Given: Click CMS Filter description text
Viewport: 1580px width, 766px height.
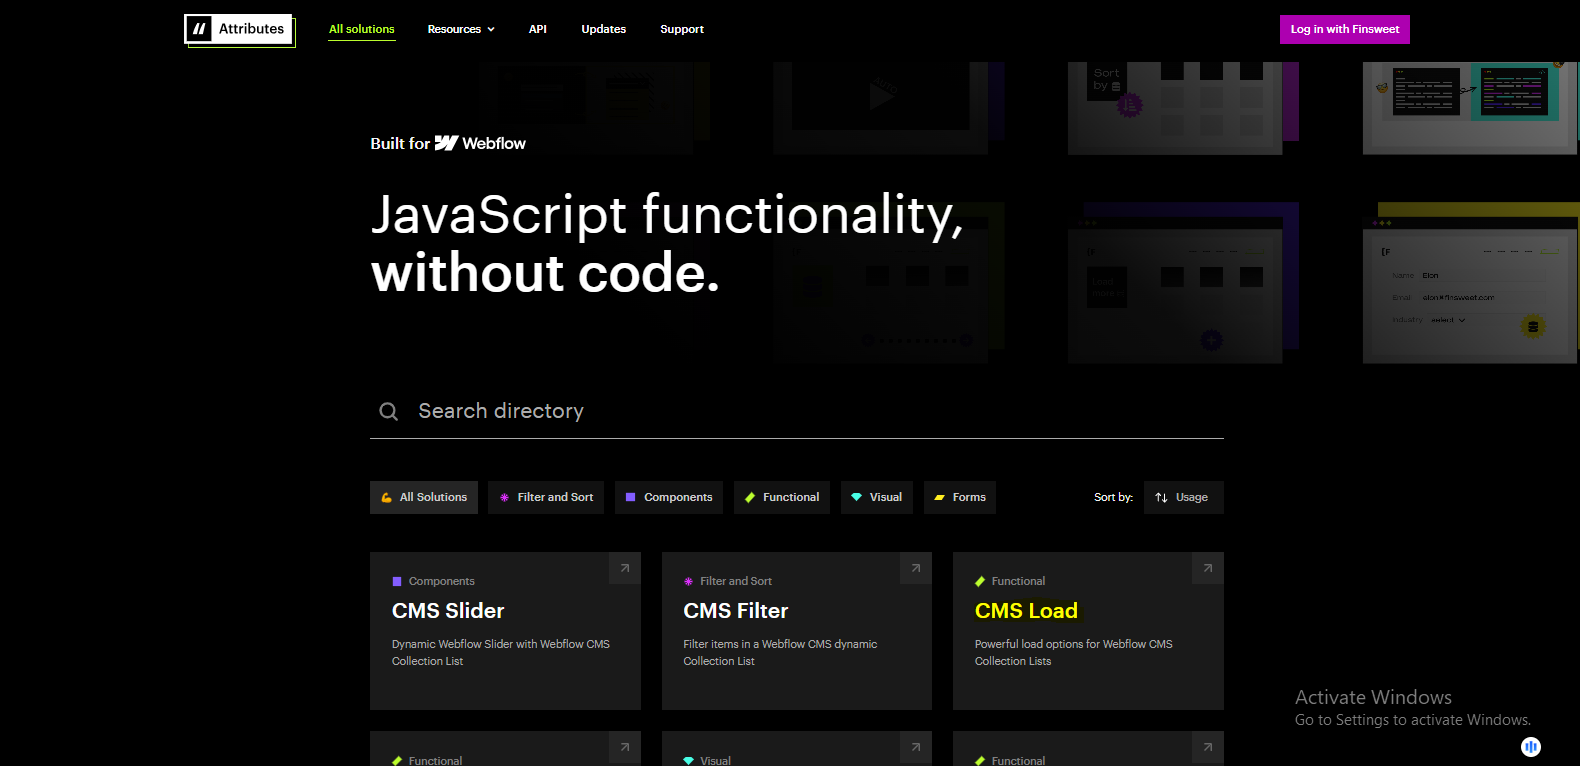Looking at the screenshot, I should tap(780, 653).
